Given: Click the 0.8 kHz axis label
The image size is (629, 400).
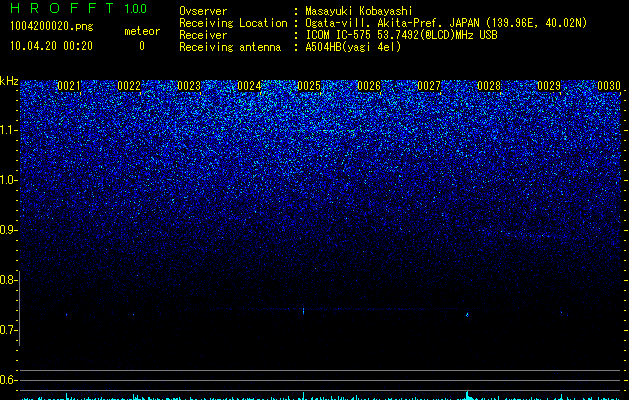Looking at the screenshot, I should click(x=8, y=280).
